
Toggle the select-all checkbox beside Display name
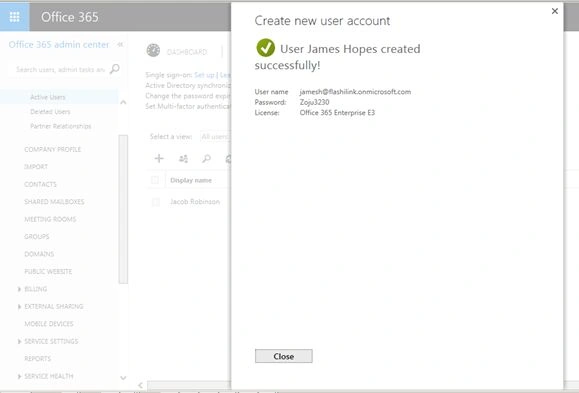tap(155, 180)
